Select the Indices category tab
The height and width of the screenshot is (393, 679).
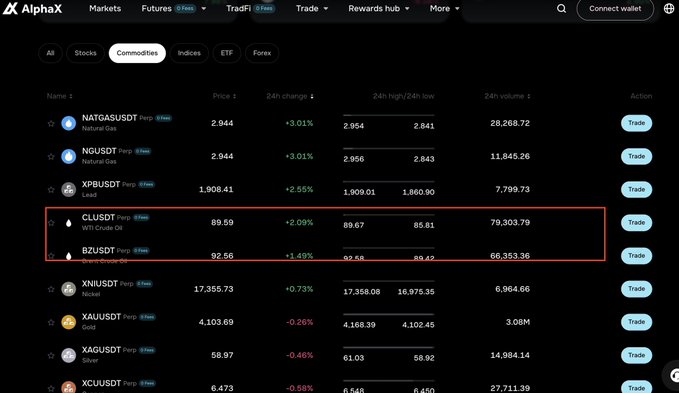click(x=189, y=53)
